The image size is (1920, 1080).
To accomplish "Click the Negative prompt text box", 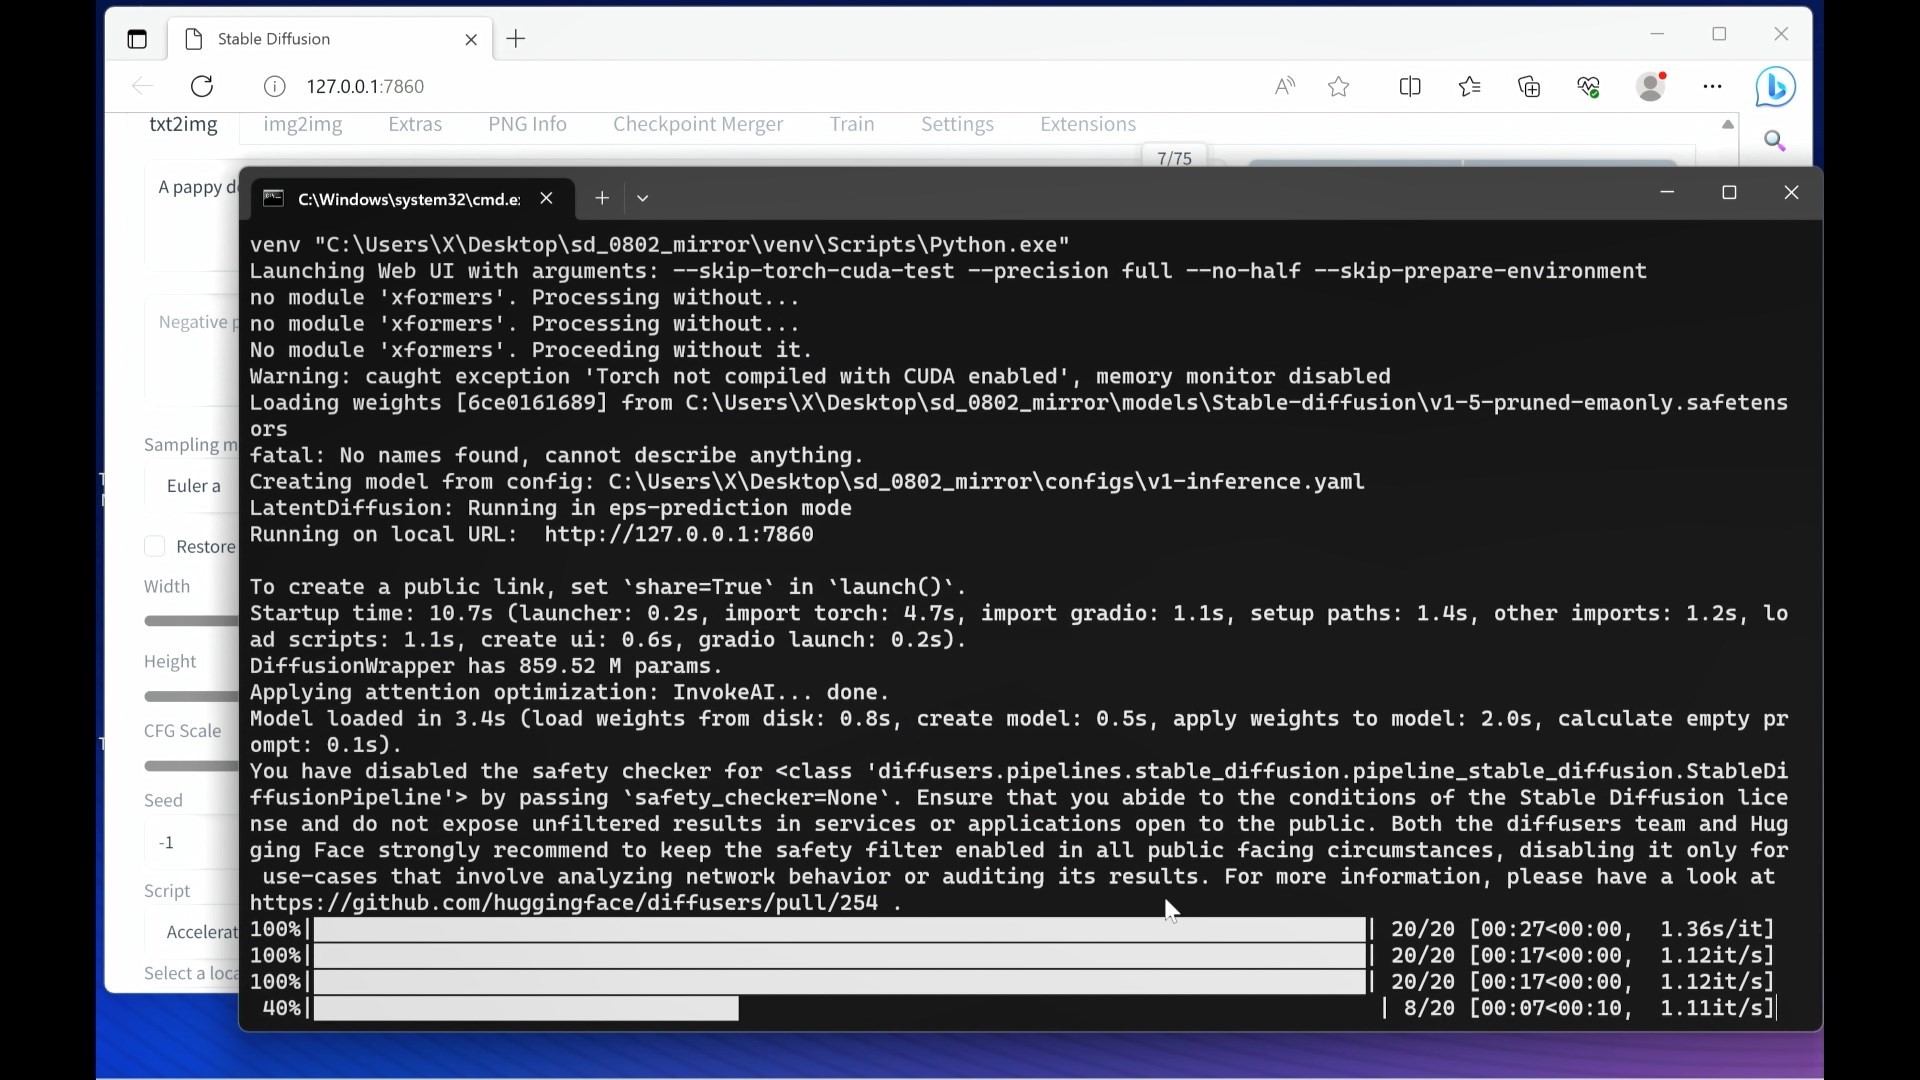I will point(192,352).
